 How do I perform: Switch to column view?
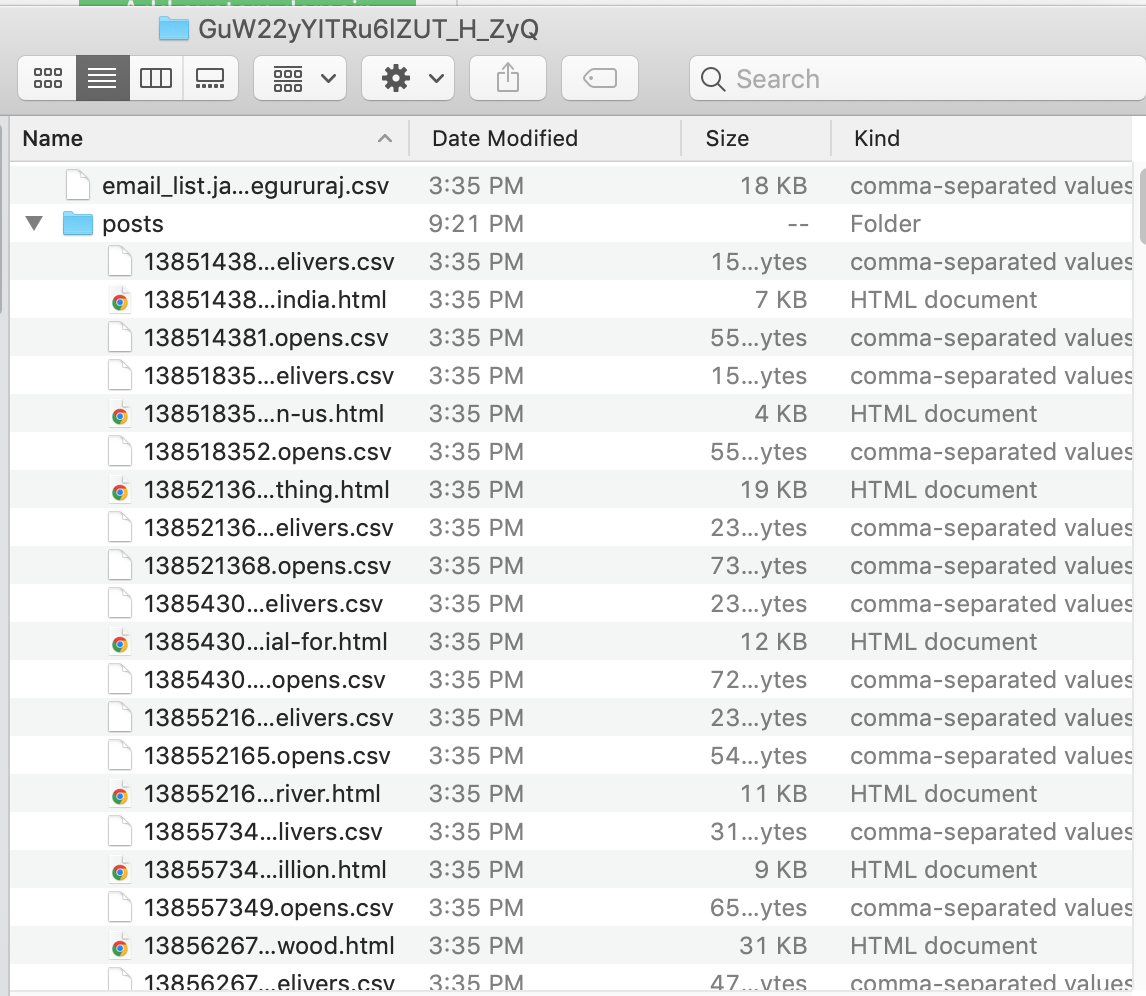click(x=156, y=78)
